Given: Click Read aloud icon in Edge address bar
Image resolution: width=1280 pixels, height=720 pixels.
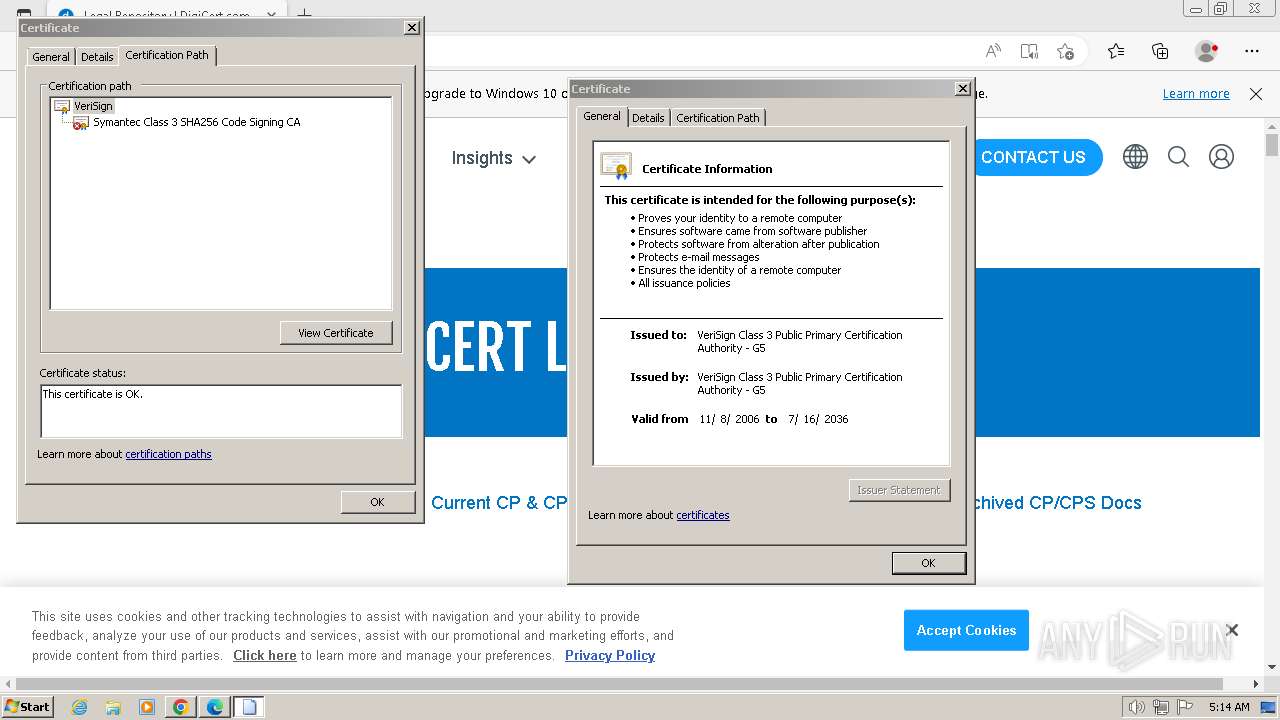Looking at the screenshot, I should click(x=993, y=51).
